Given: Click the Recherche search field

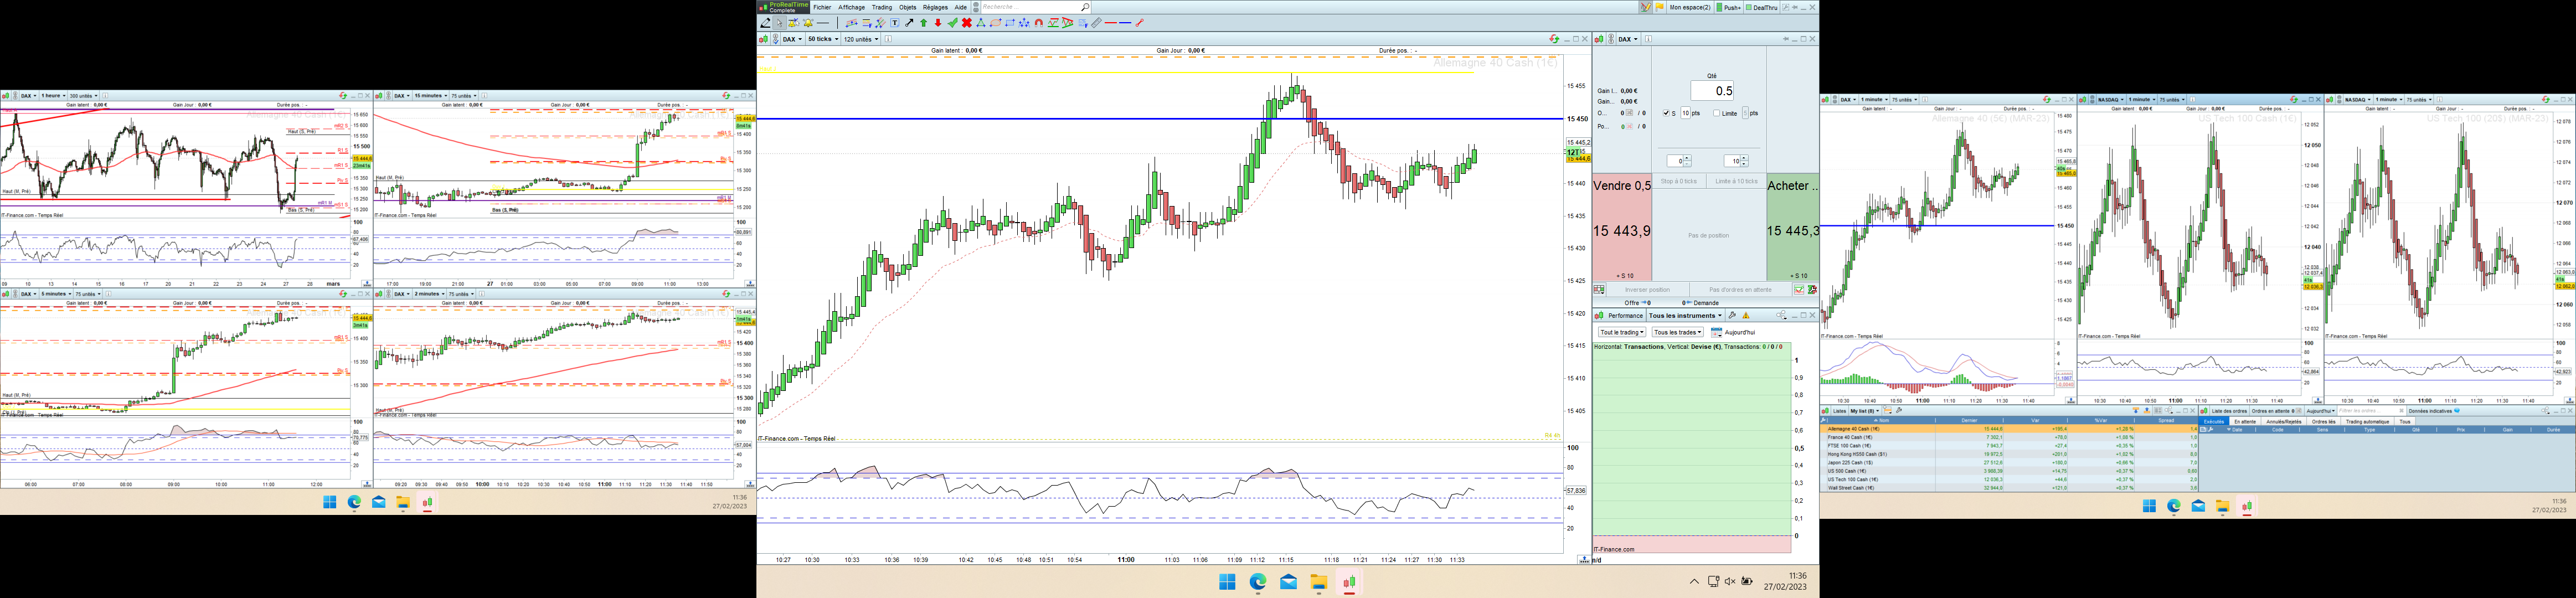Looking at the screenshot, I should 1030,7.
